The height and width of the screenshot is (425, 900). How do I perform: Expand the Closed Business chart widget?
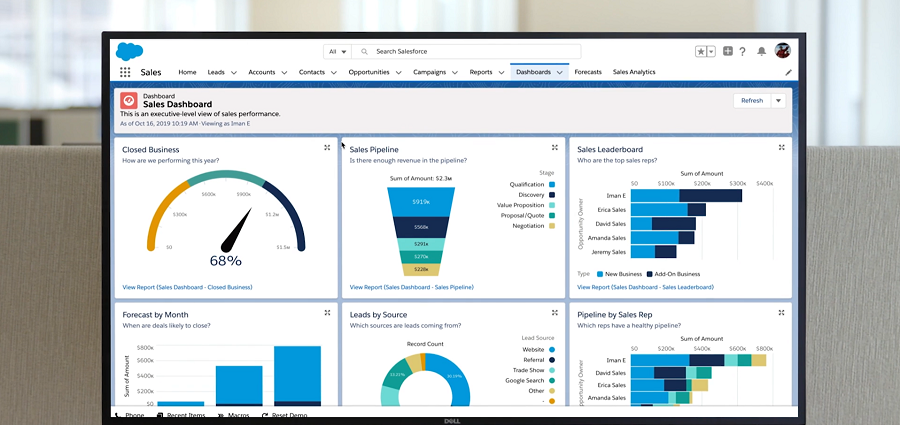327,148
